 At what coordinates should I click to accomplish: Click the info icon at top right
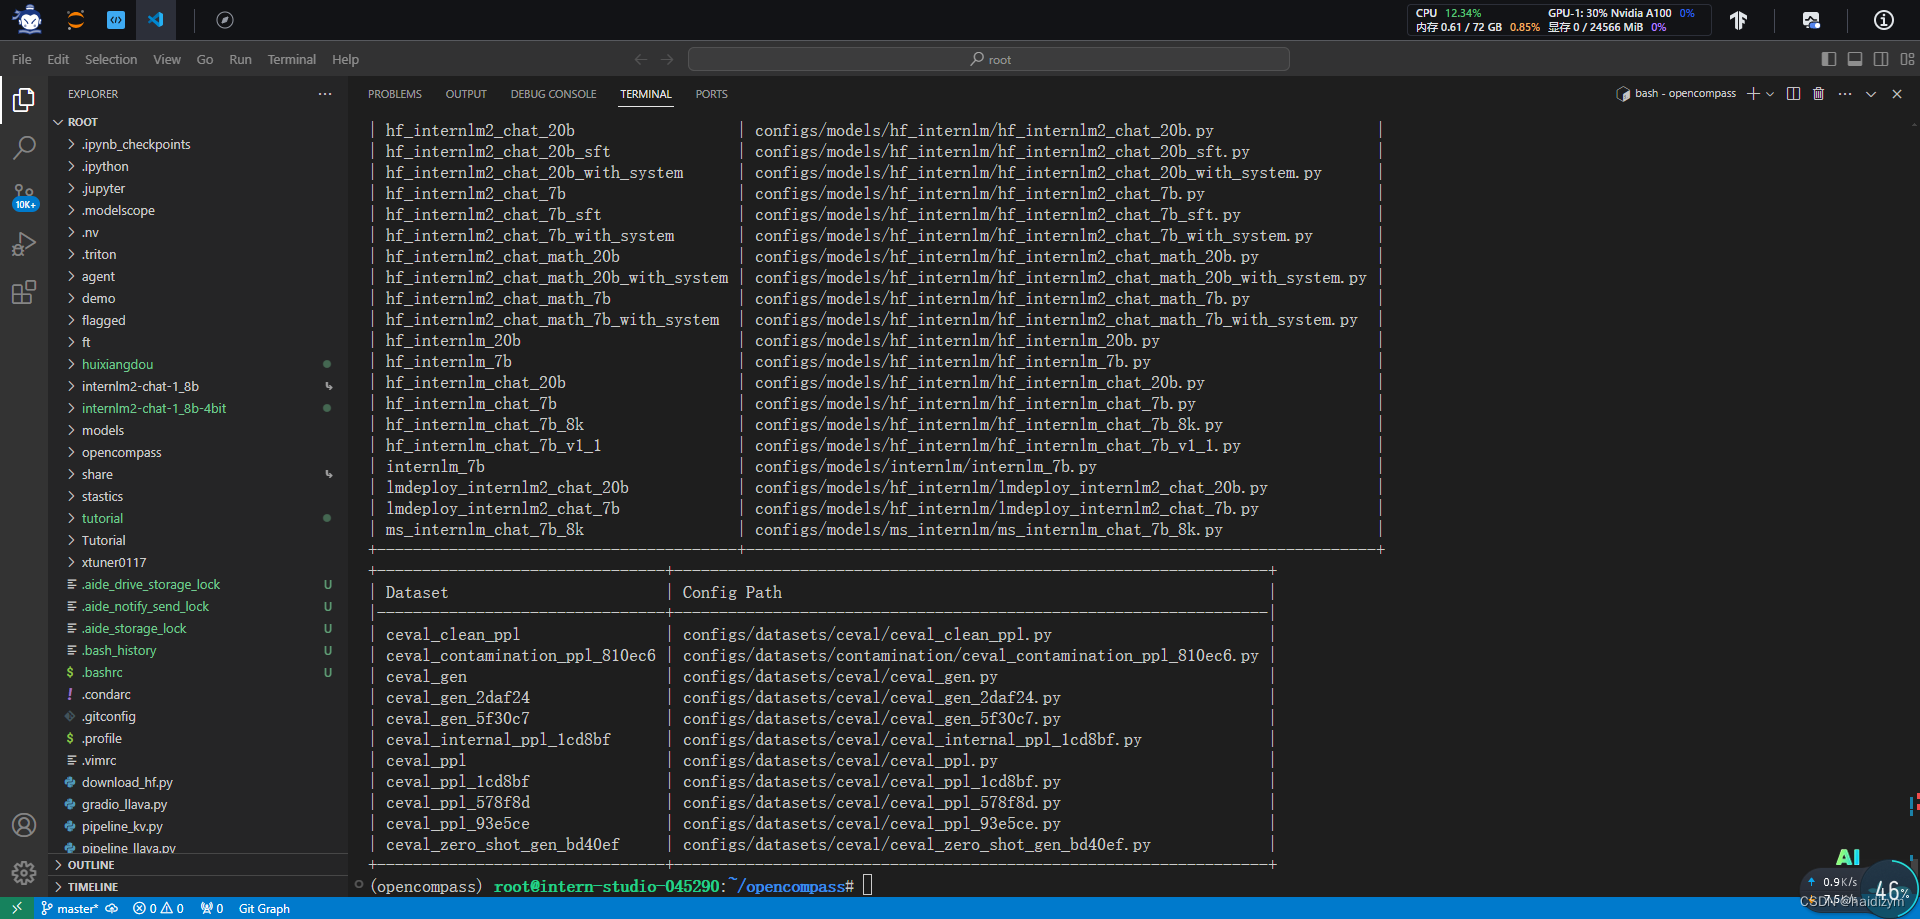1884,20
